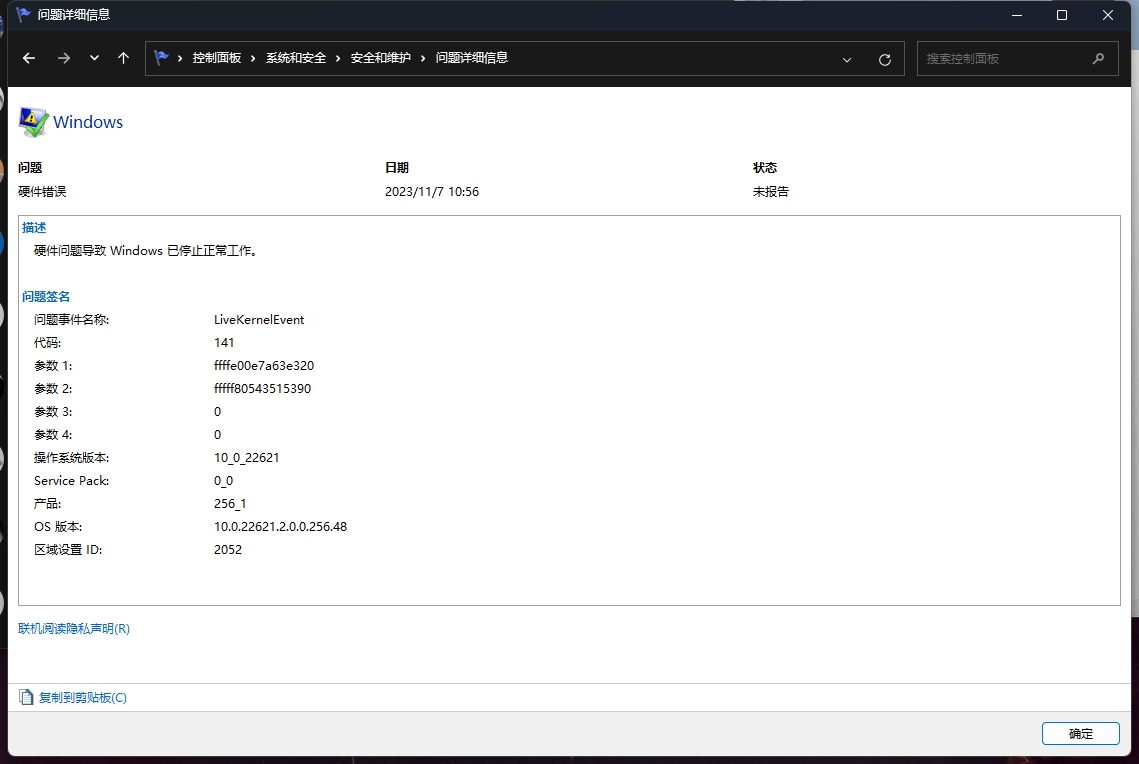Open the 安全和维护 breadcrumb
The image size is (1139, 764).
click(x=381, y=58)
